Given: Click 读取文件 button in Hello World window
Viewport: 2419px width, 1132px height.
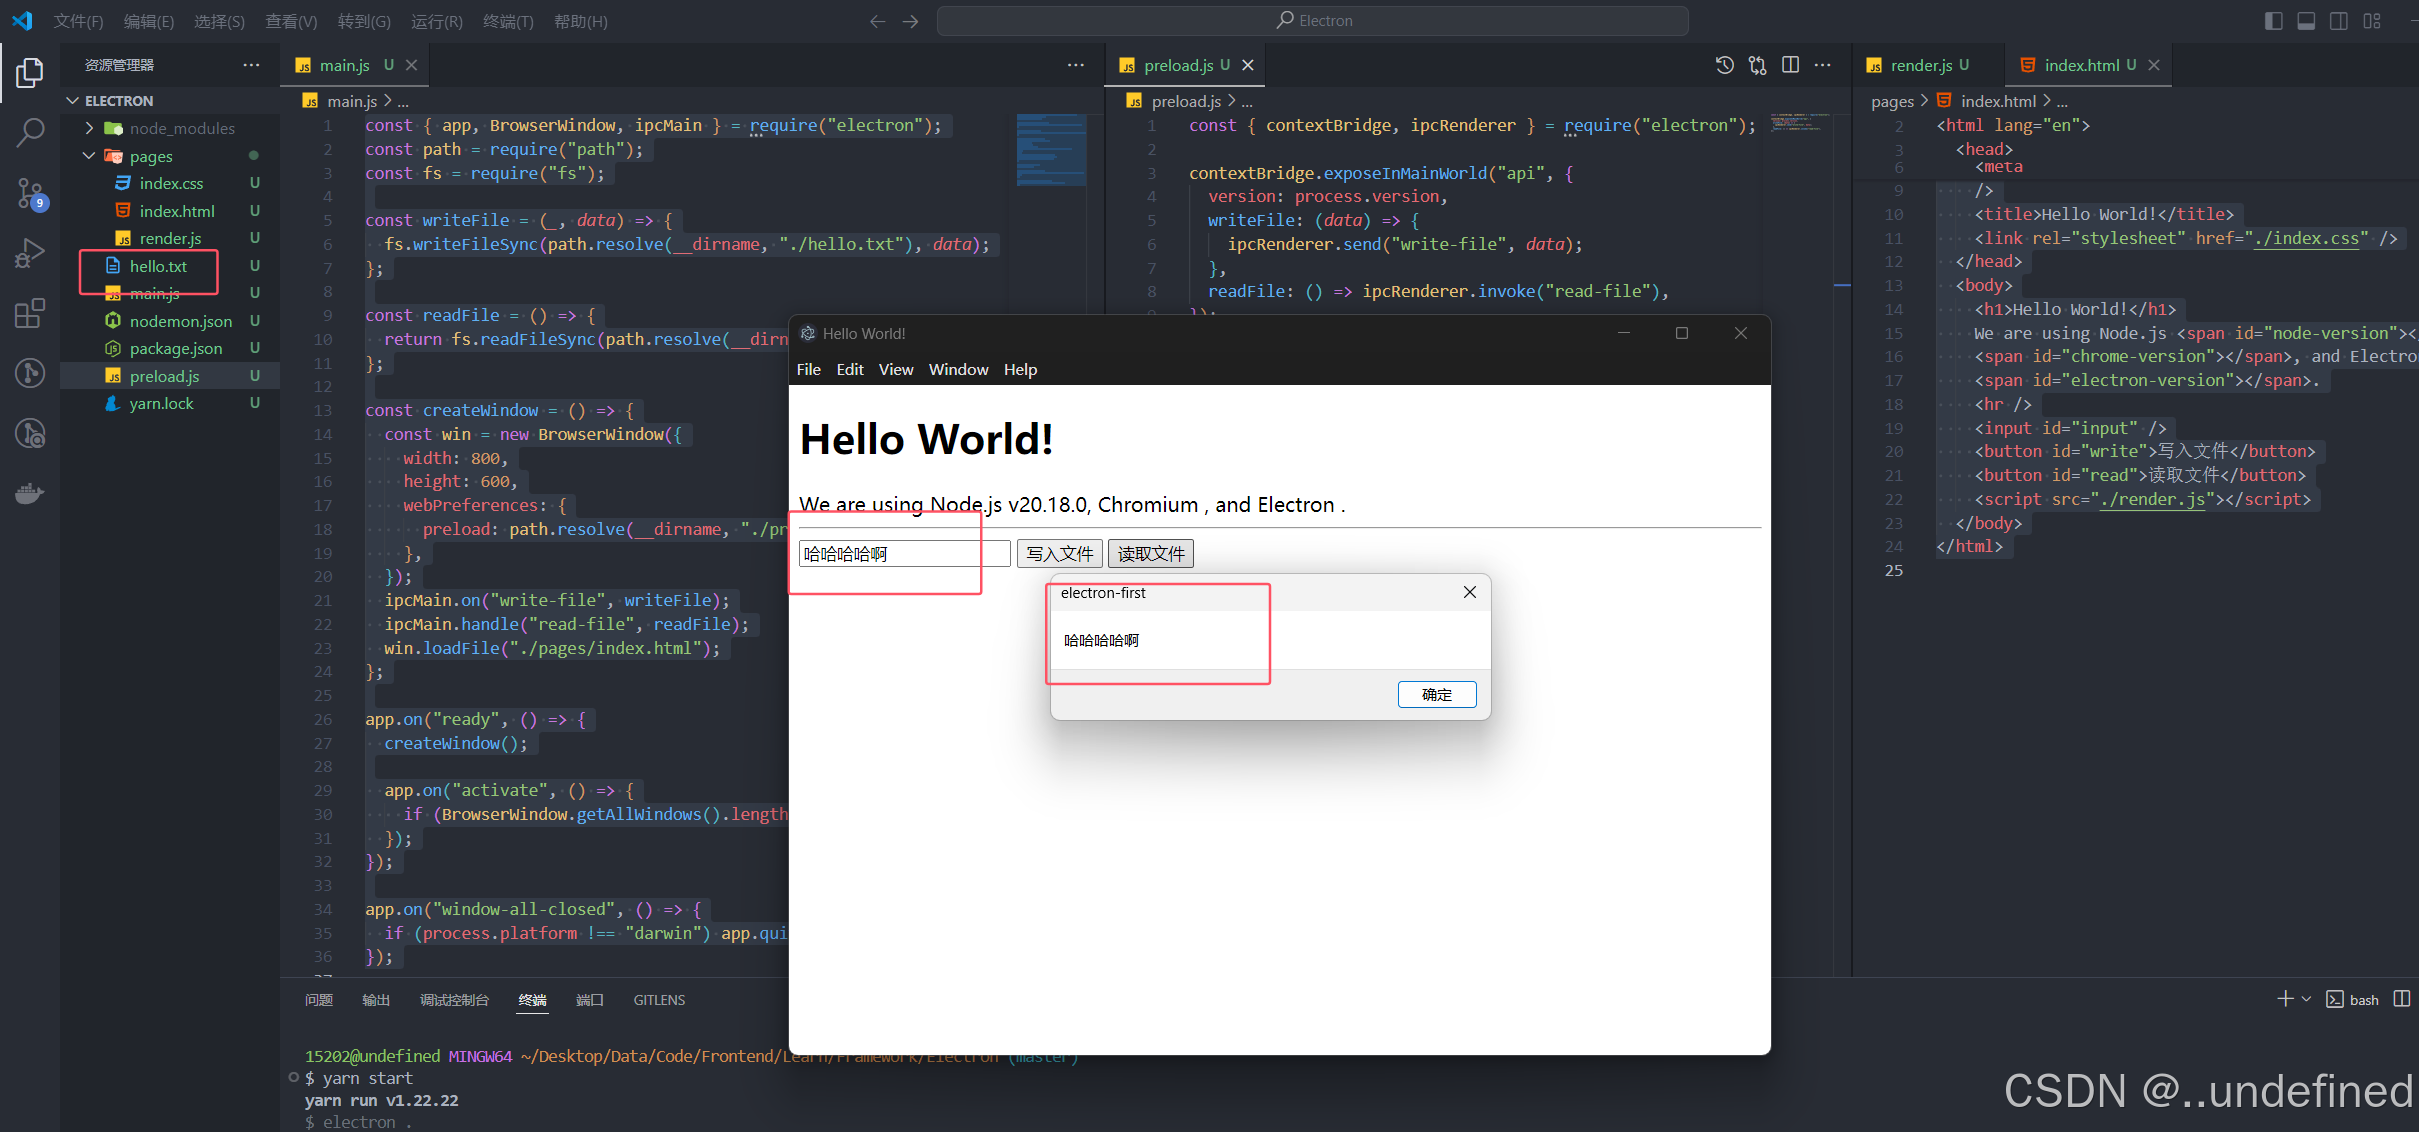Looking at the screenshot, I should point(1151,553).
